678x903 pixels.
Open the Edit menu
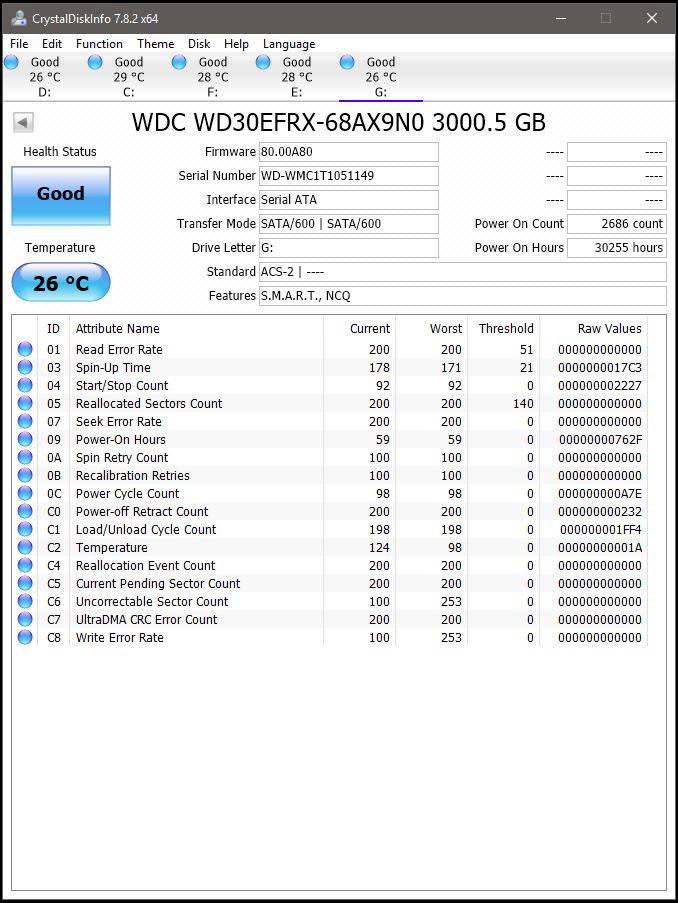[52, 44]
